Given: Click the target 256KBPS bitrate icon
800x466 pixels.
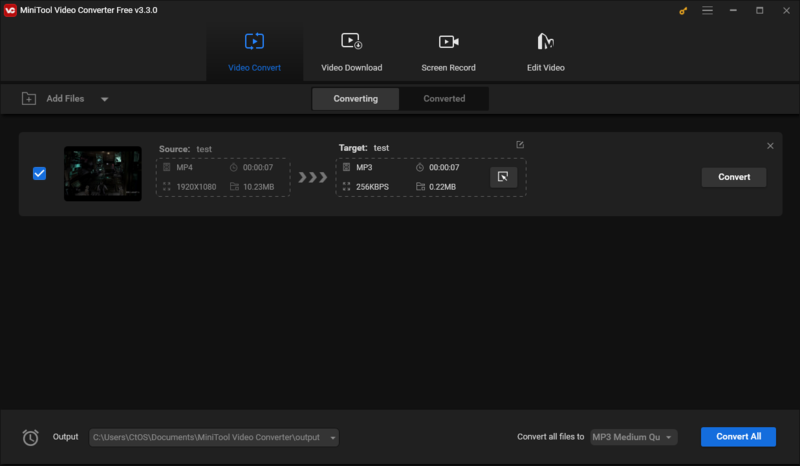Looking at the screenshot, I should click(346, 187).
